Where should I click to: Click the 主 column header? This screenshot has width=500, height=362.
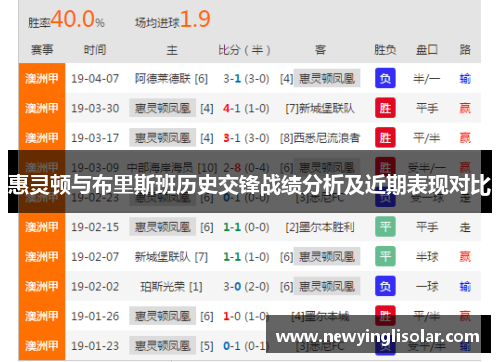172,50
